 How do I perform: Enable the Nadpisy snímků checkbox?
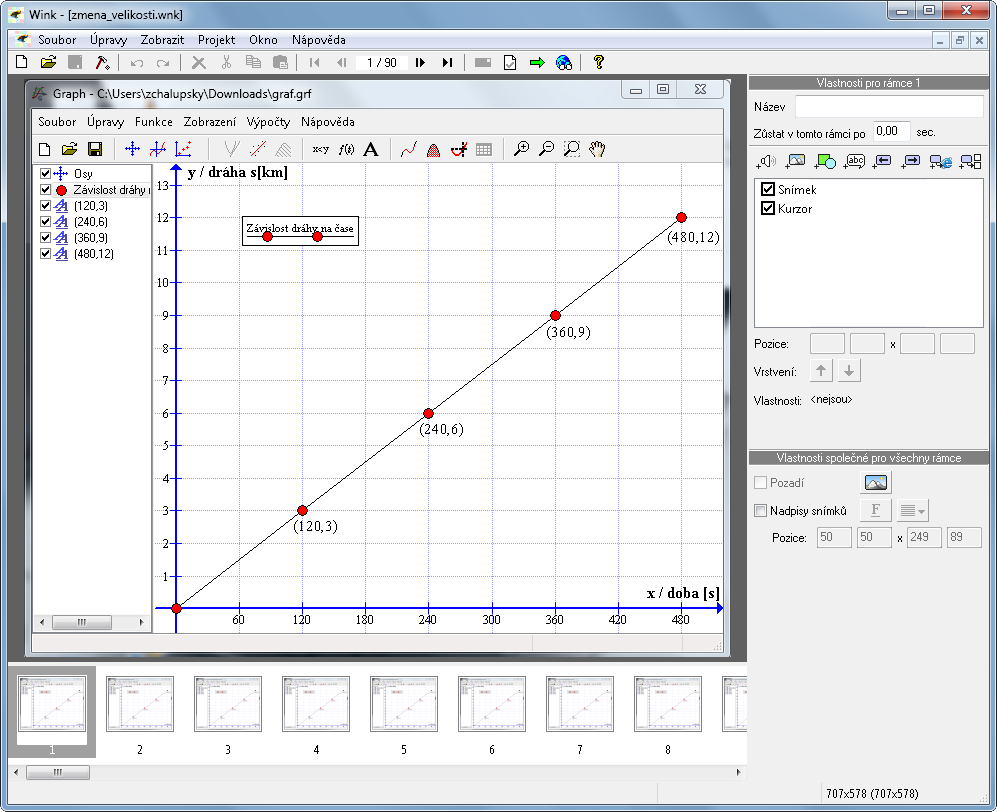760,511
